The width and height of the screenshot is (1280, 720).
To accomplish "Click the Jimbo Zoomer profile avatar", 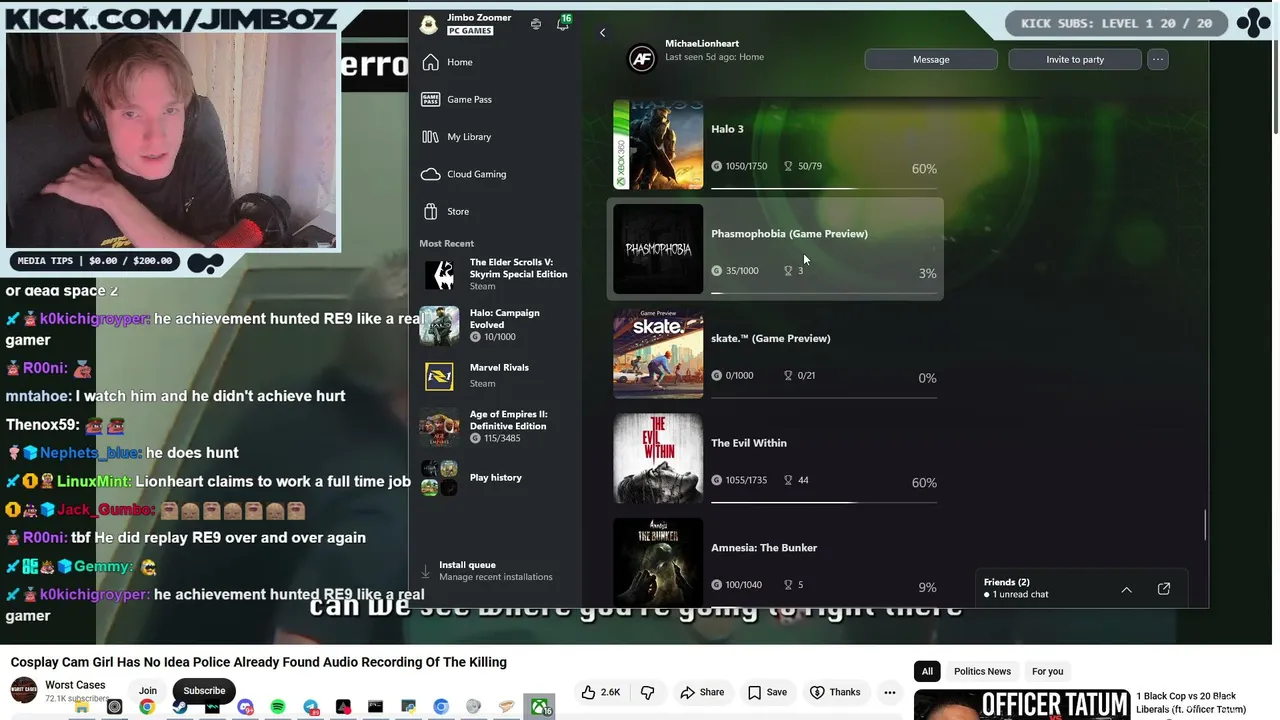I will pos(428,24).
